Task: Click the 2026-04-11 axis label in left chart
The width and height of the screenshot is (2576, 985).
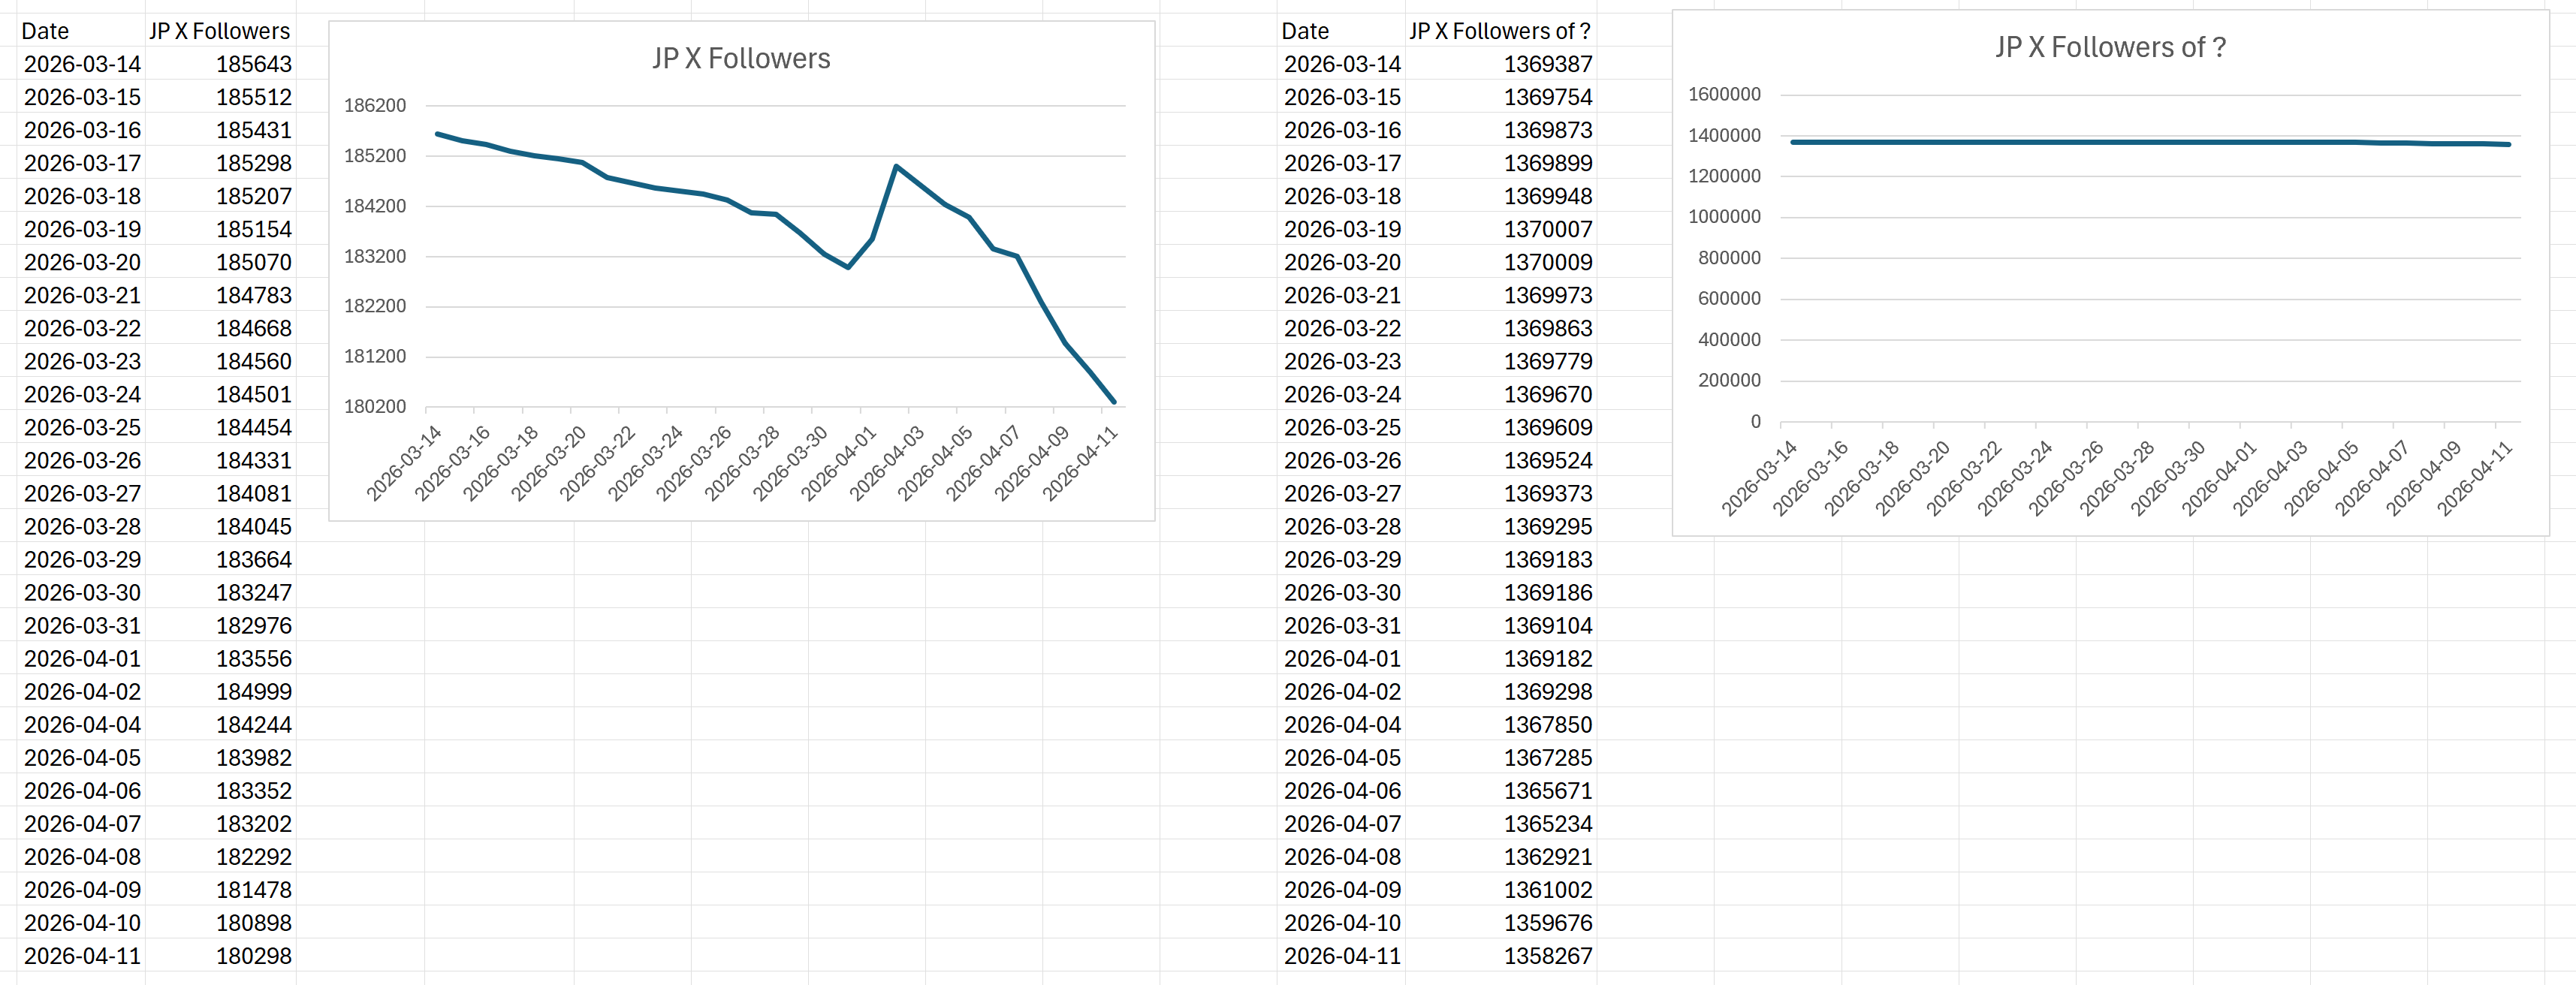Action: tap(1082, 462)
